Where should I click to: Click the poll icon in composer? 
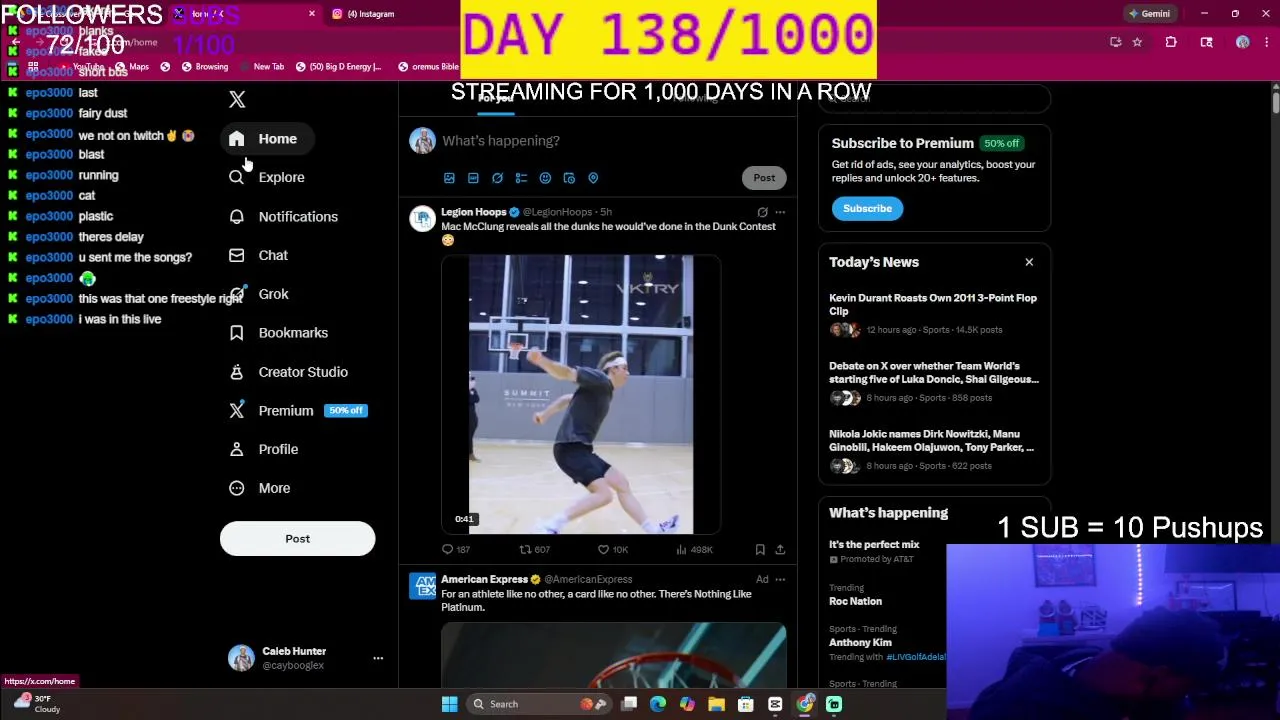[x=521, y=178]
